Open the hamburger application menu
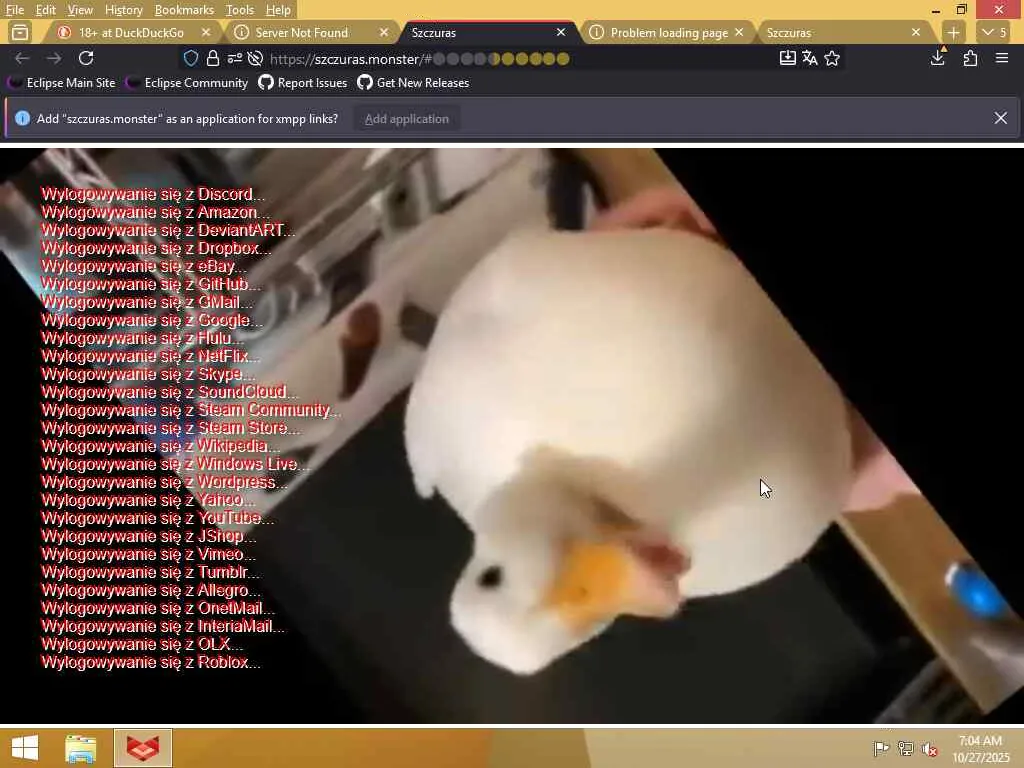Image resolution: width=1024 pixels, height=768 pixels. coord(1002,58)
